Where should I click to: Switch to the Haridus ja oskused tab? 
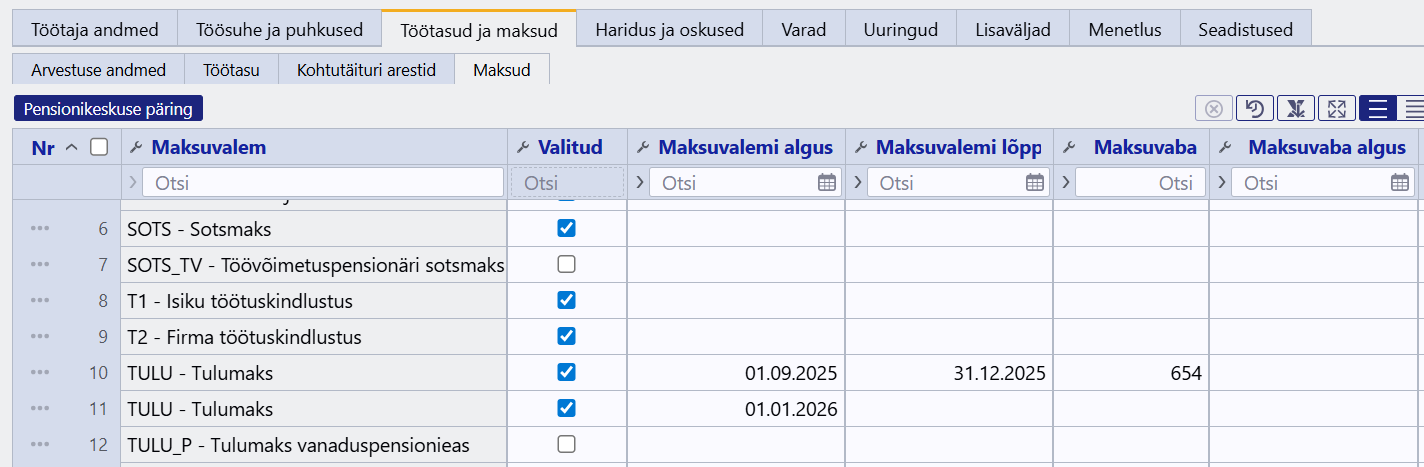coord(669,29)
